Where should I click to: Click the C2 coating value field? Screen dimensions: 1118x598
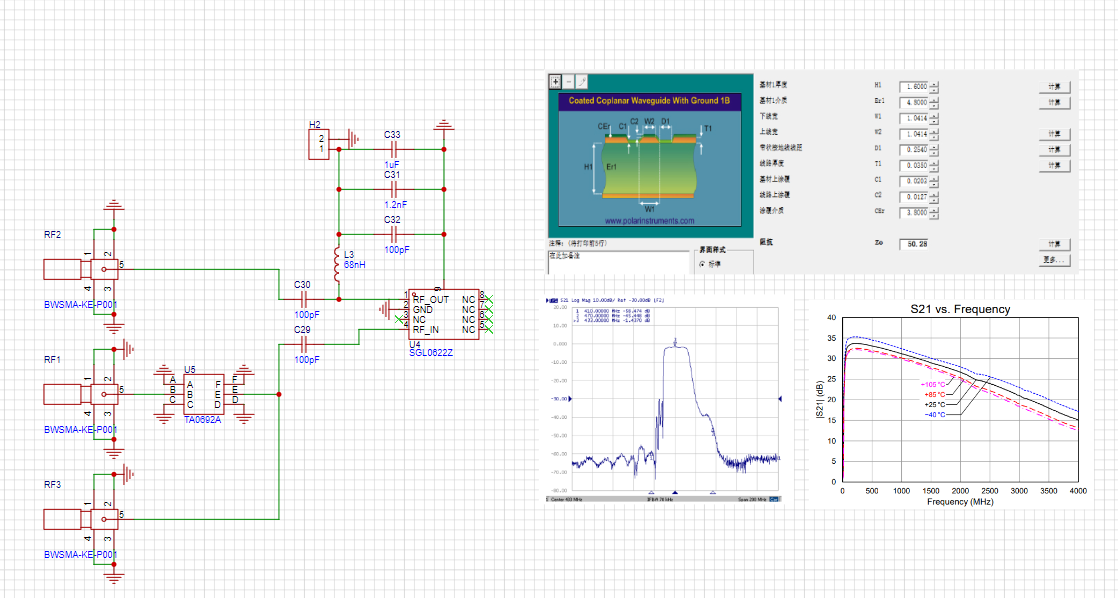(914, 196)
